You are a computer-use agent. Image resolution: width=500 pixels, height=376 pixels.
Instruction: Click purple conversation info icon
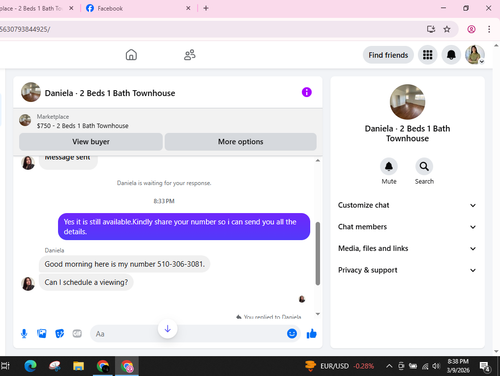306,92
